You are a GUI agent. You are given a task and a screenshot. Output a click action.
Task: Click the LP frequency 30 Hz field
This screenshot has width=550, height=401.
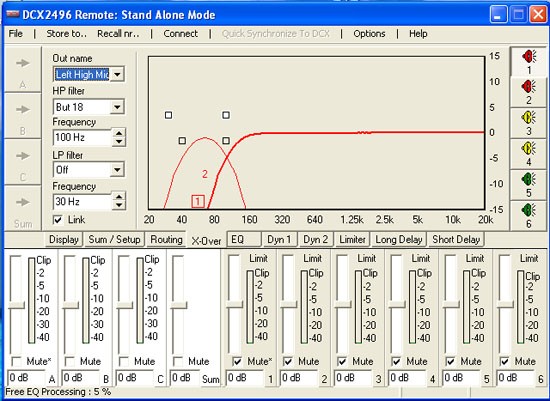pyautogui.click(x=83, y=201)
